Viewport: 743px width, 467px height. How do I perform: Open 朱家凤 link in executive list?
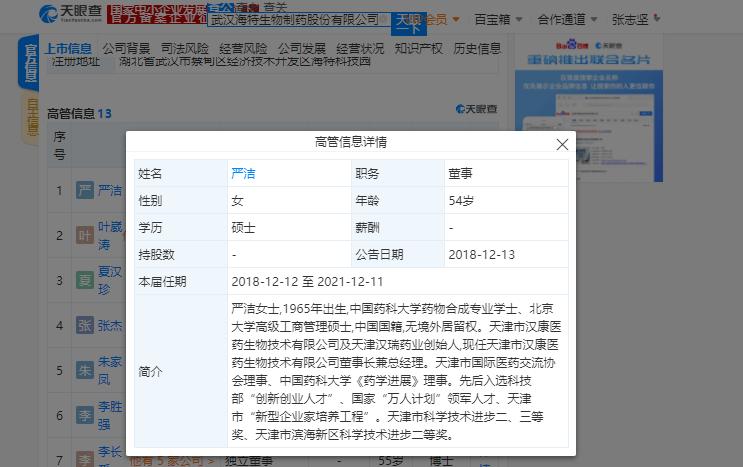(x=110, y=370)
